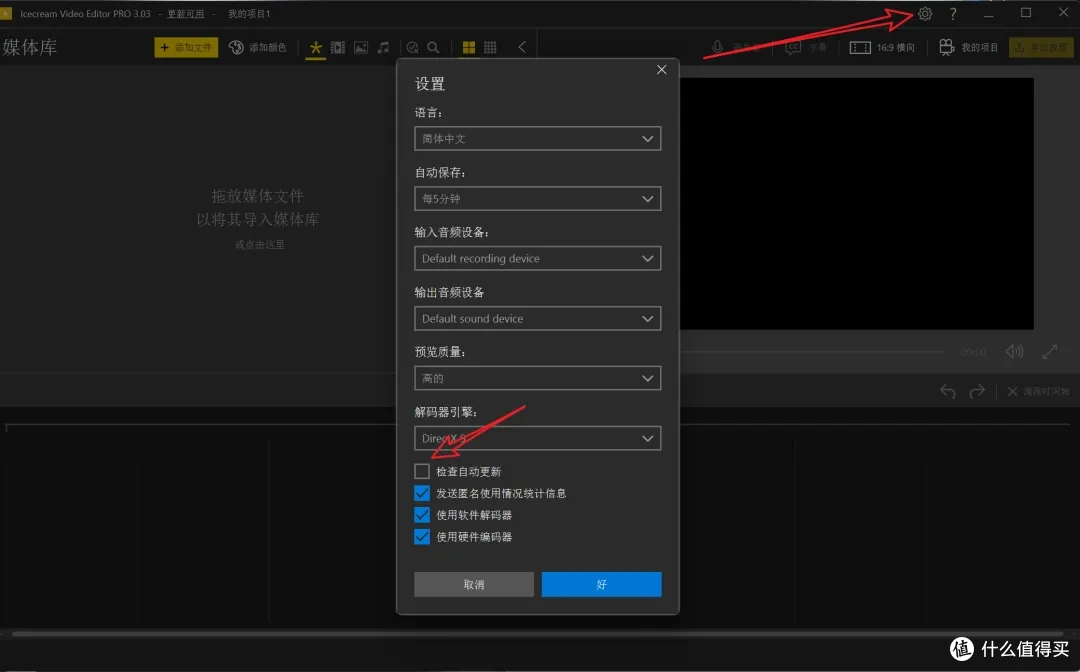The image size is (1080, 672).
Task: Collapse the media library panel chevron
Action: 522,48
